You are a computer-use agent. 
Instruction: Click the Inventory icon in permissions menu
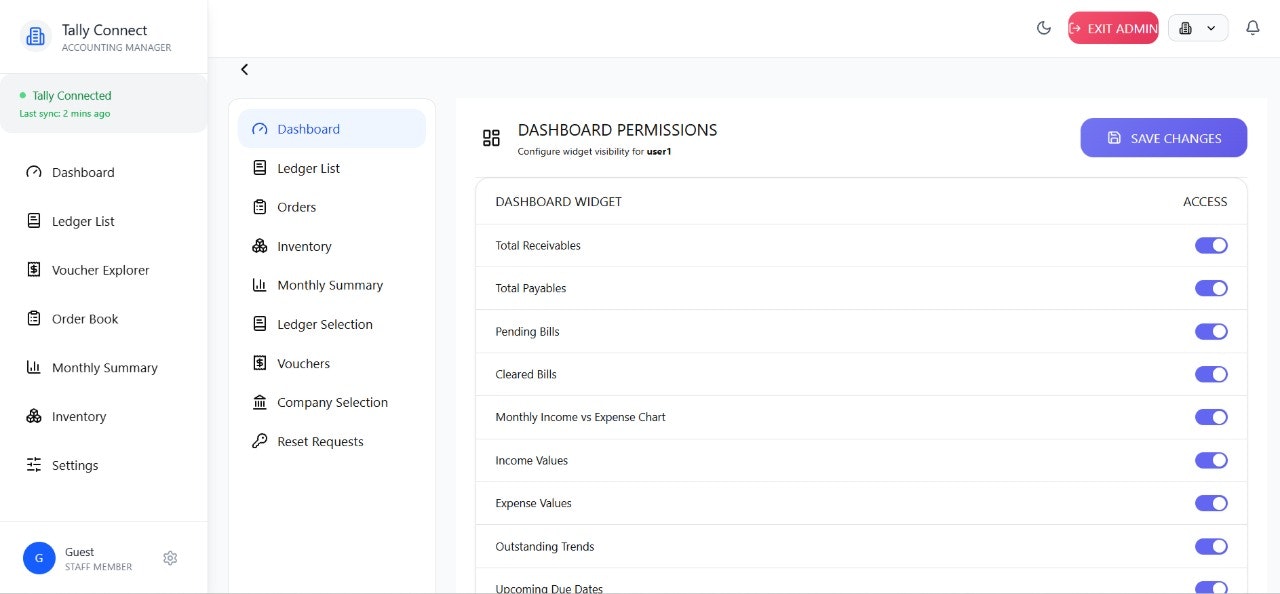click(x=260, y=246)
